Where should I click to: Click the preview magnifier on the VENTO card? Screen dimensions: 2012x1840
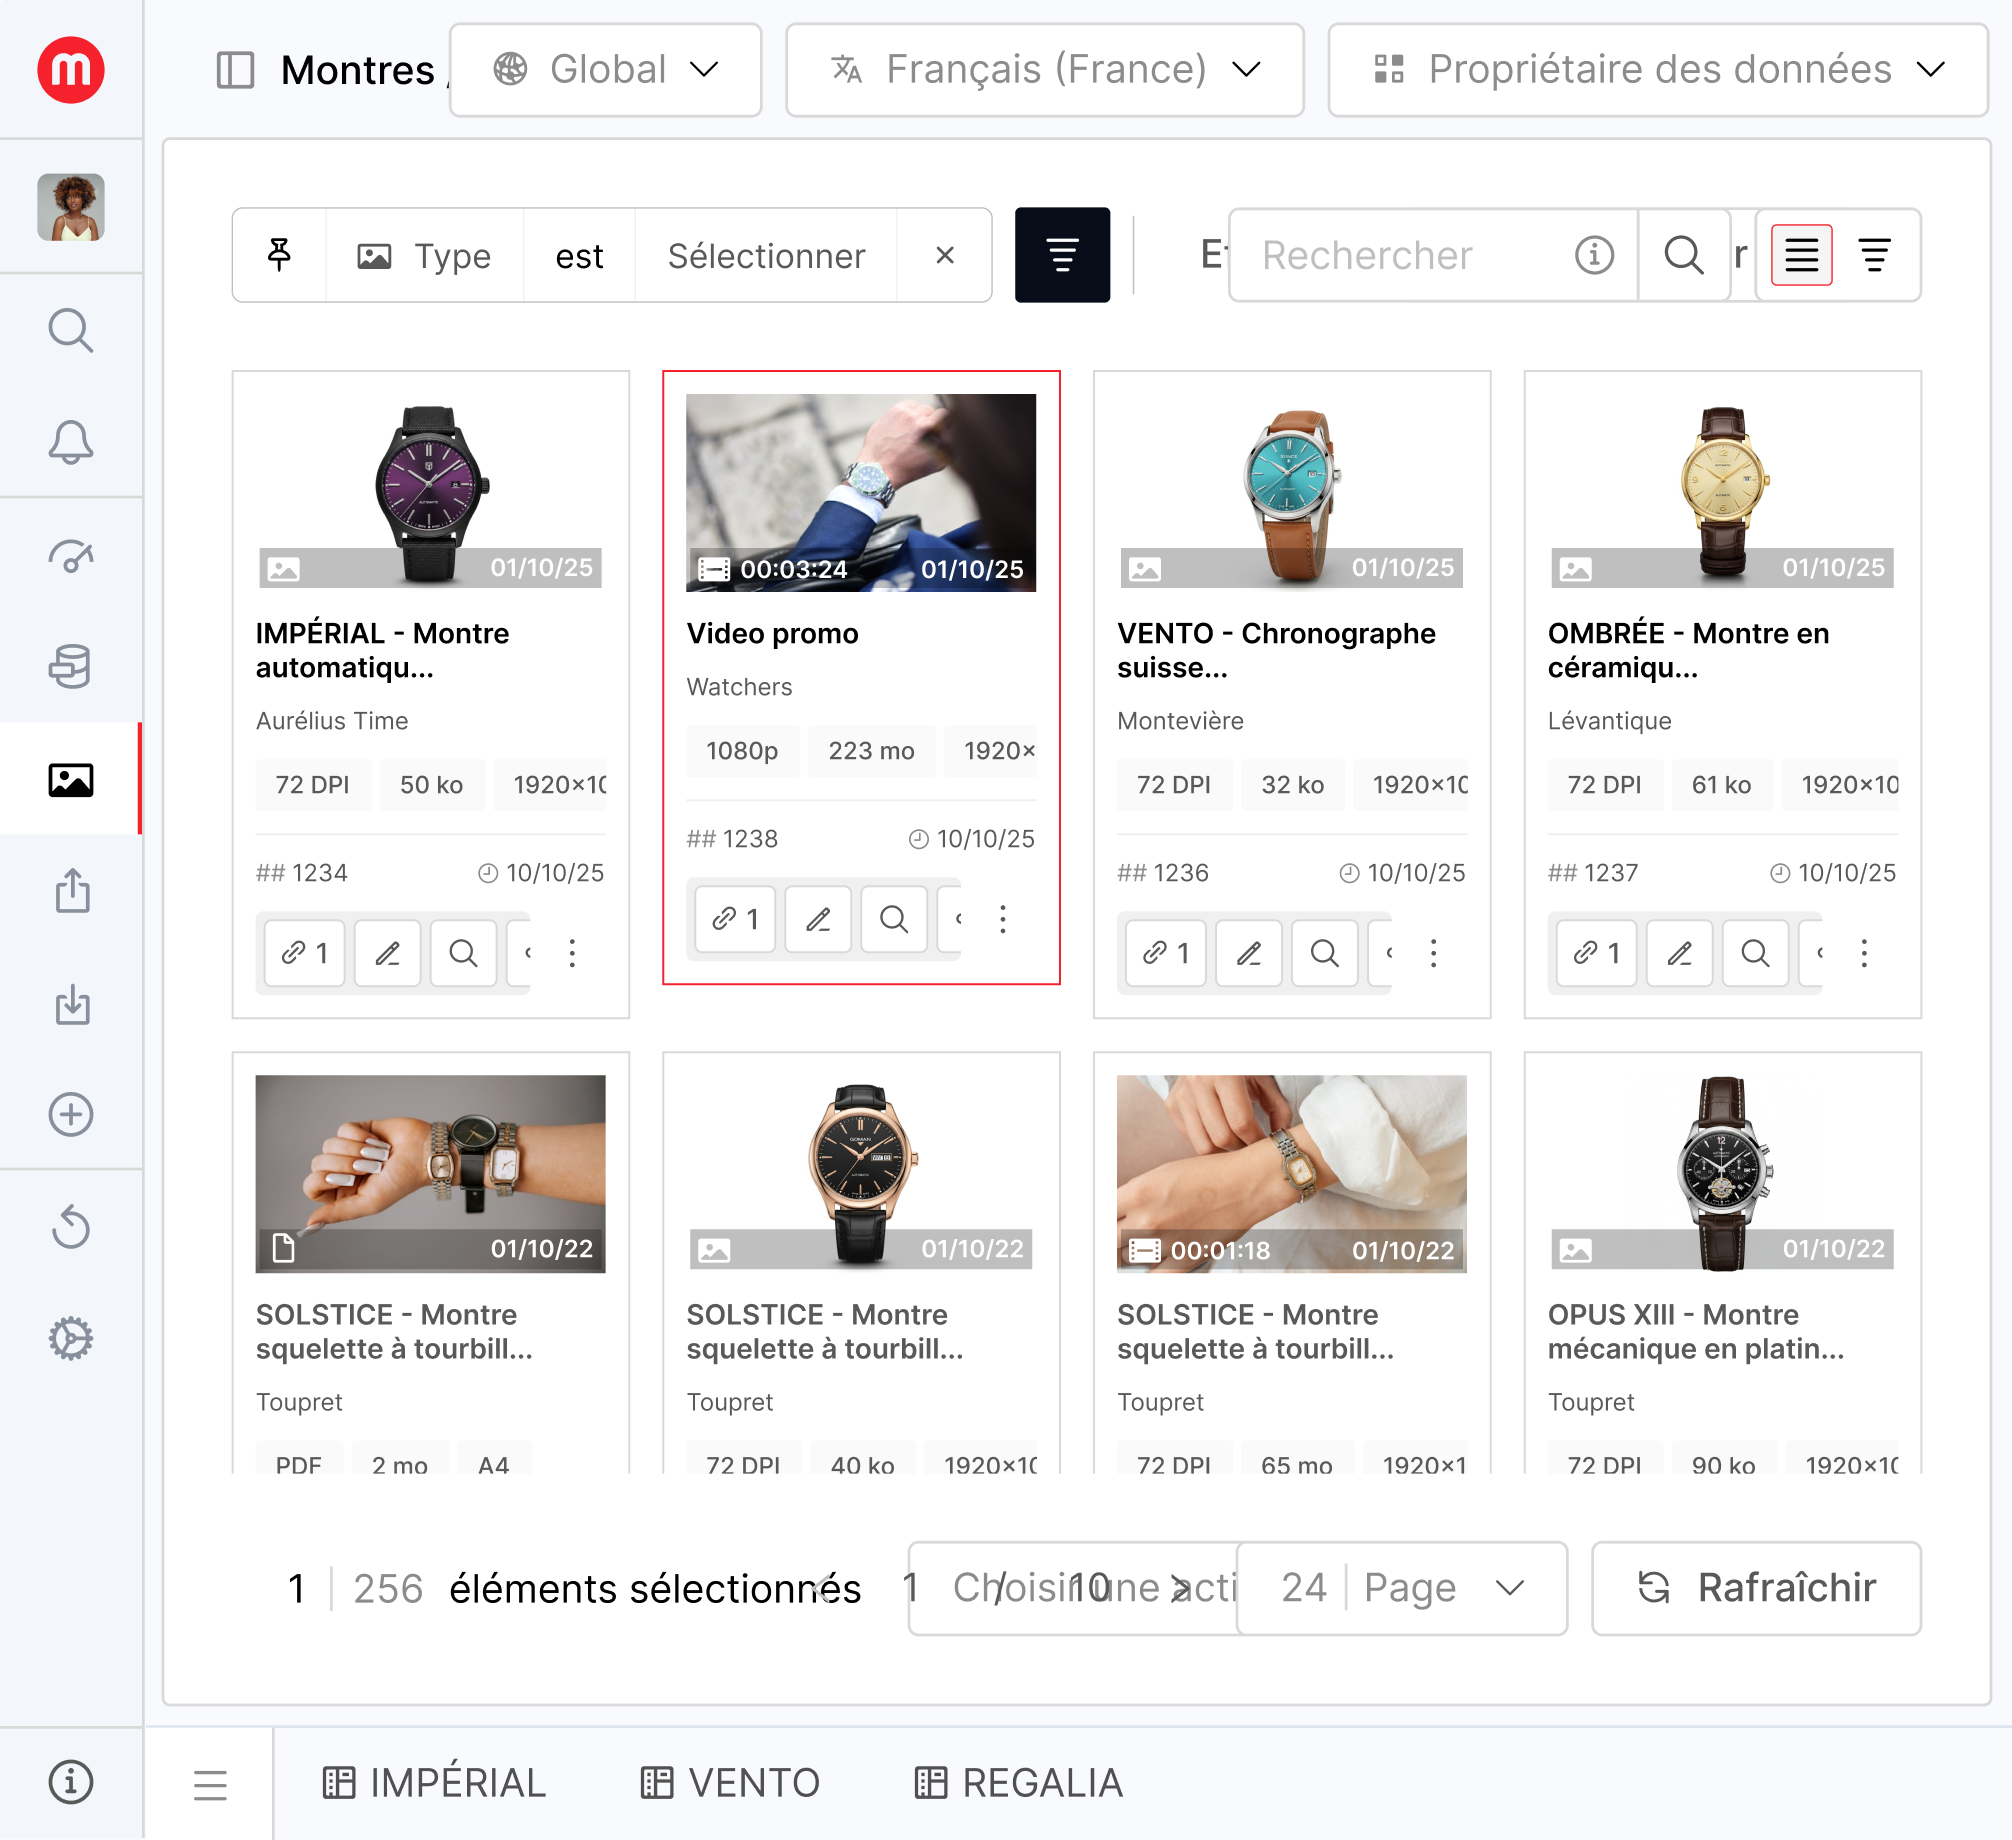[x=1324, y=953]
